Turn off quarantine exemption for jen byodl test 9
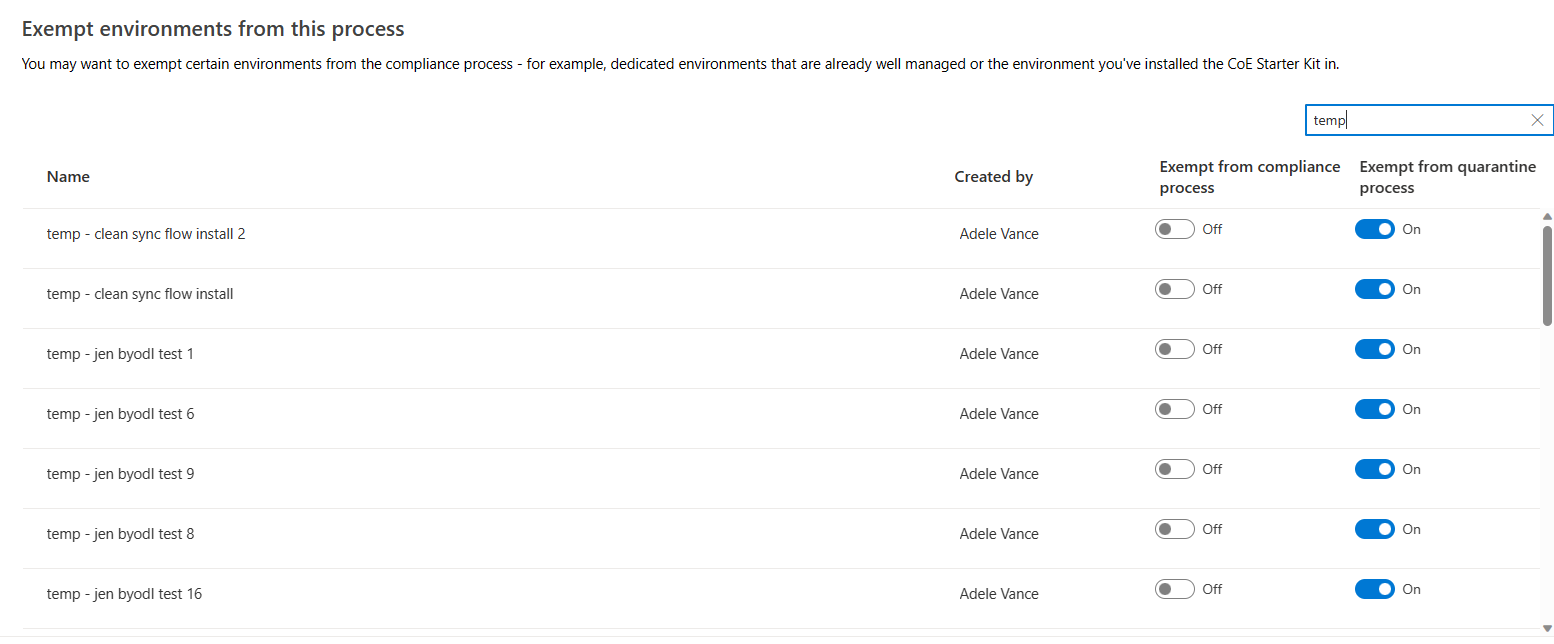 [1374, 470]
